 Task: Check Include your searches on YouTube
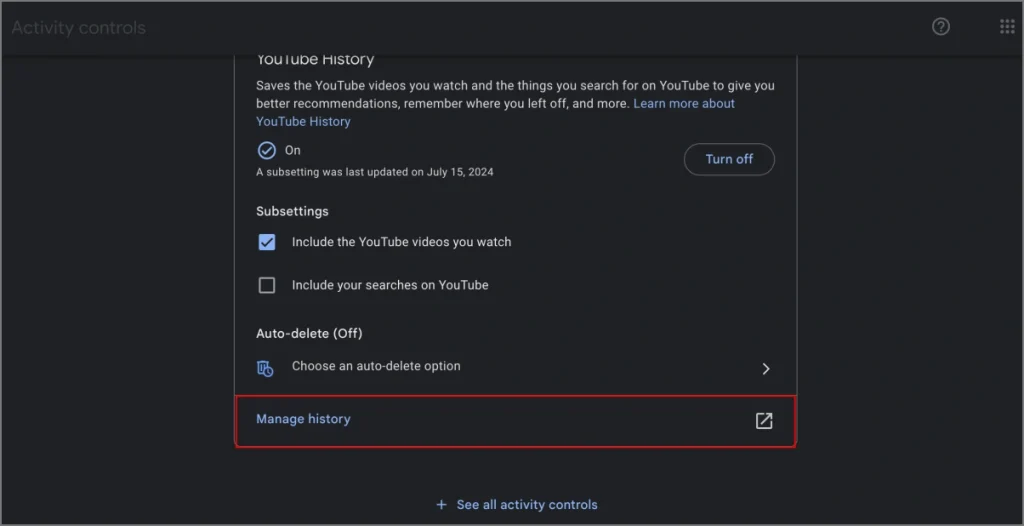point(266,286)
